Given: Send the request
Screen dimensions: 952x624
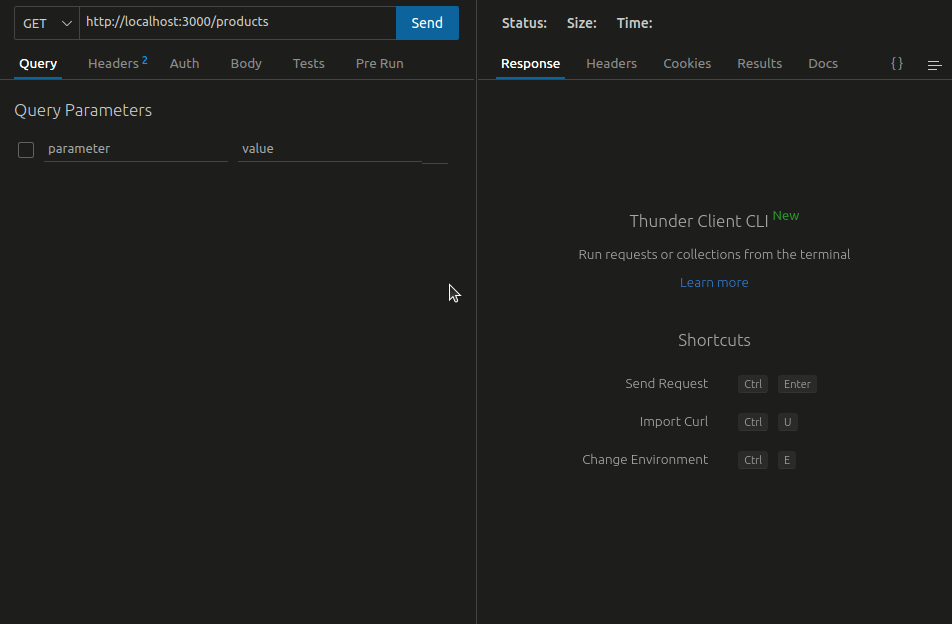Looking at the screenshot, I should [x=427, y=23].
